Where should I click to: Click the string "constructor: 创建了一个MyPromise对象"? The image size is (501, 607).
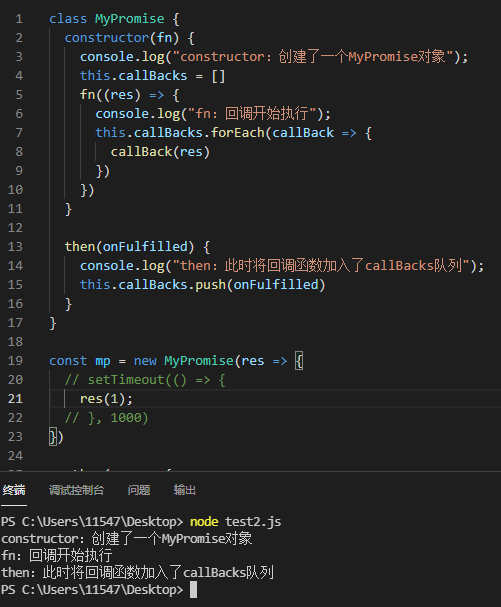click(x=313, y=57)
